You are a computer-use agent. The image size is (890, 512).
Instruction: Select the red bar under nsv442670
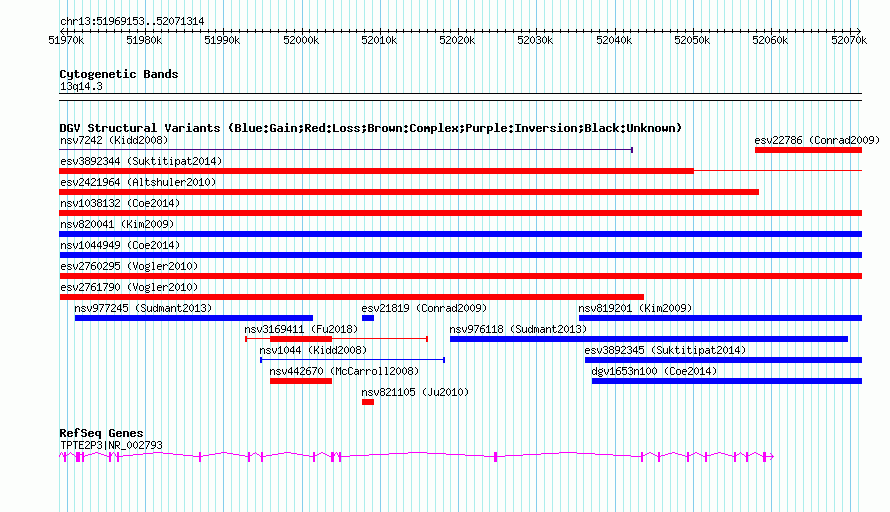click(301, 381)
